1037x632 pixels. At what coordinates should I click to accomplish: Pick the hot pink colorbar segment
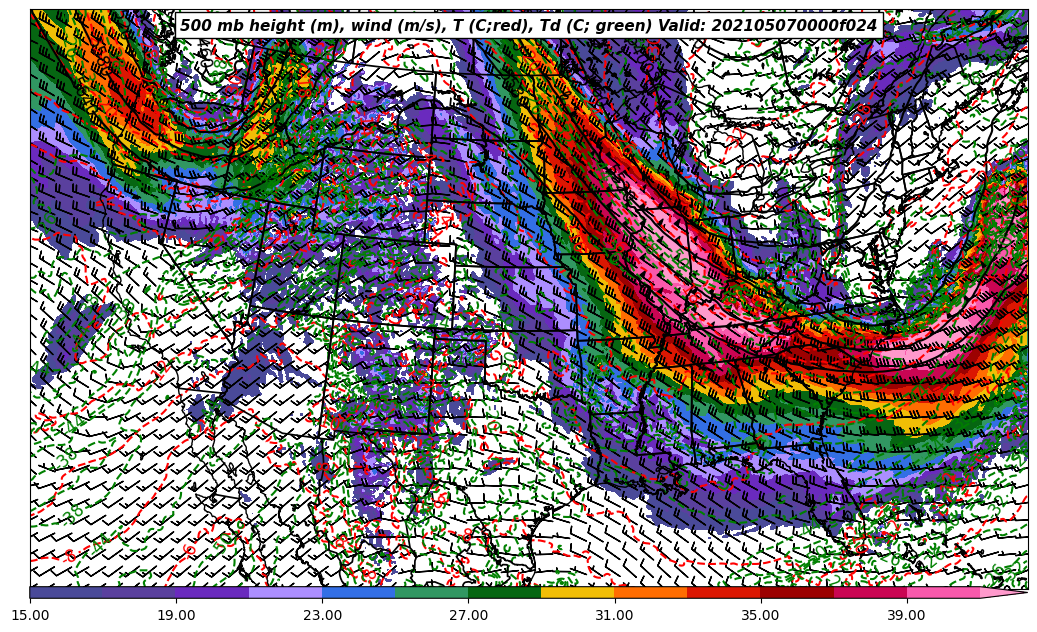tap(942, 592)
